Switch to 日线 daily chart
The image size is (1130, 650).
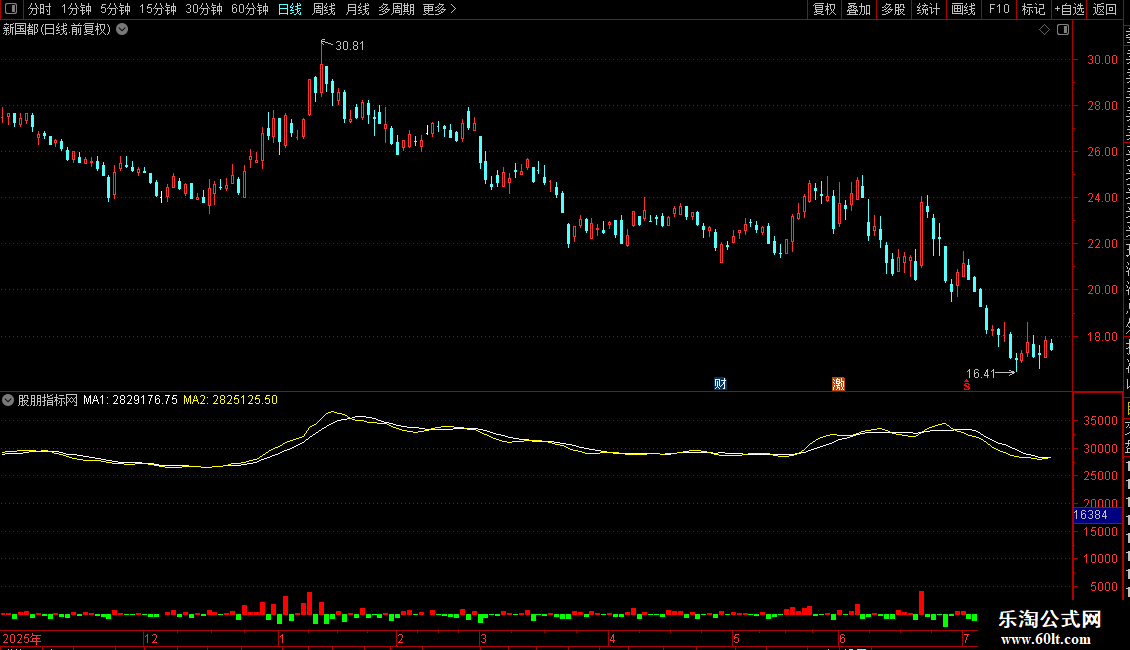(290, 9)
